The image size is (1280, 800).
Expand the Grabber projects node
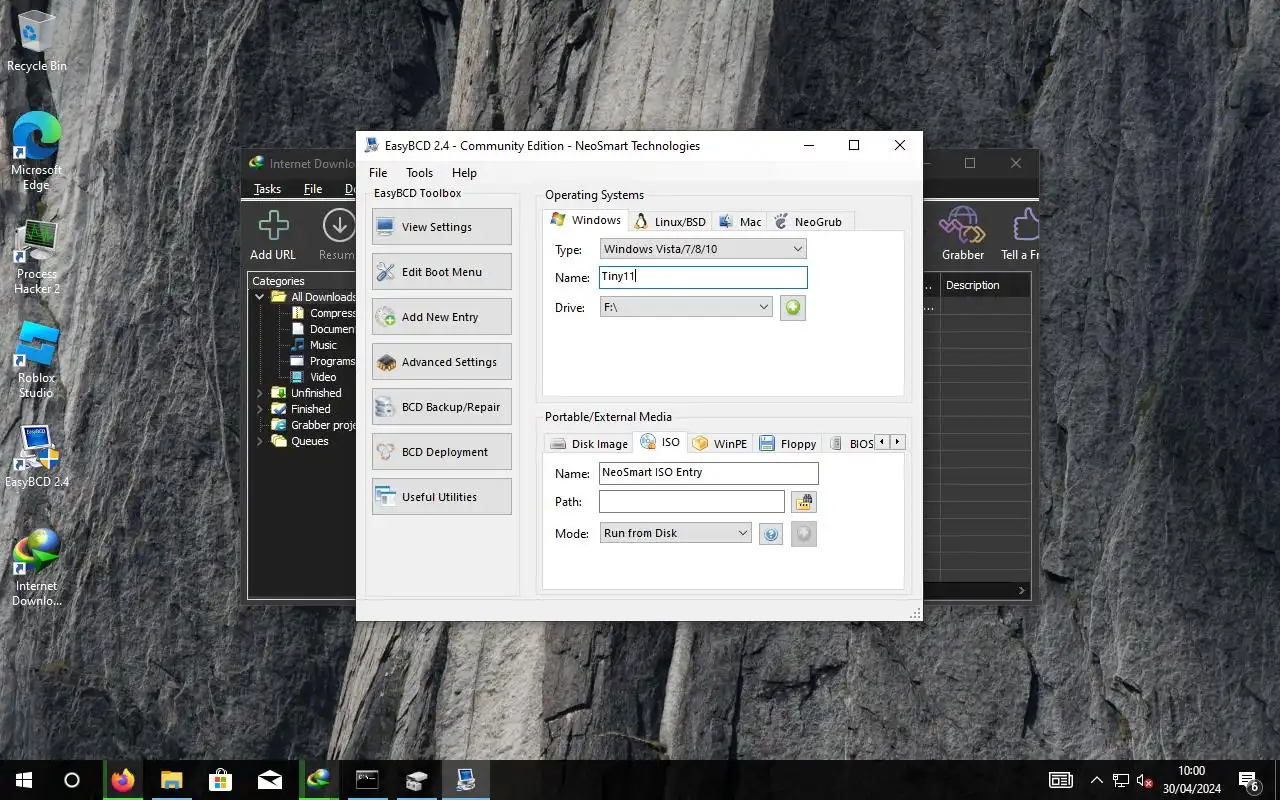(x=260, y=425)
